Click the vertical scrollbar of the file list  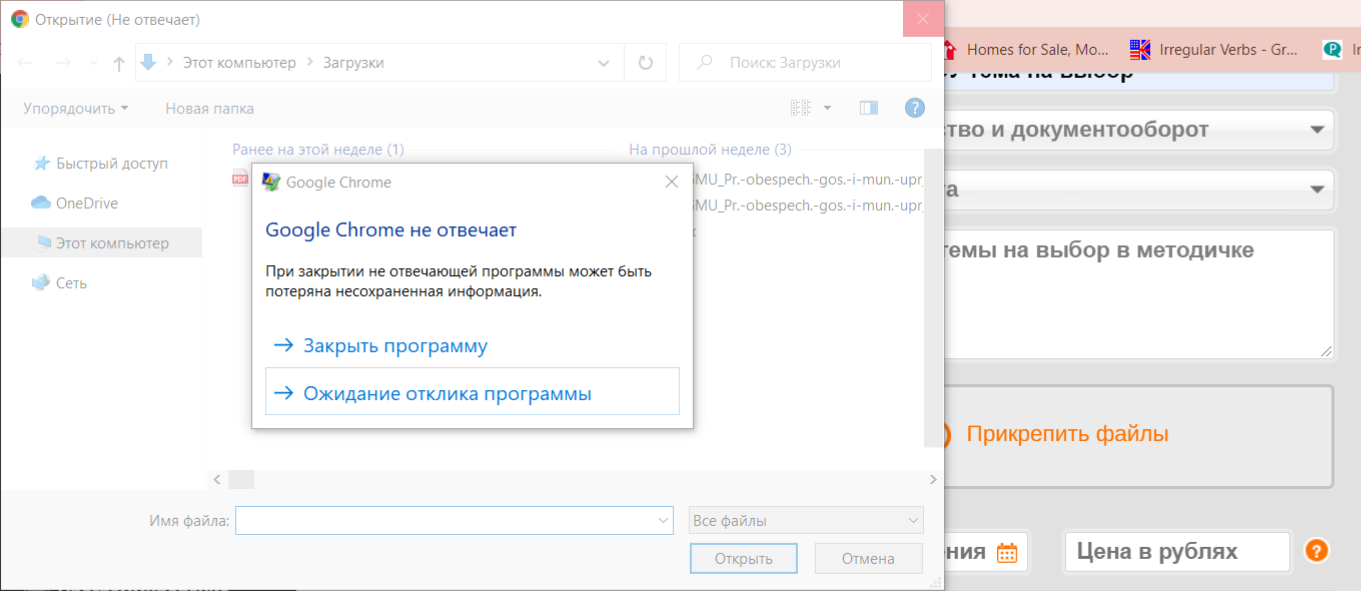point(933,298)
